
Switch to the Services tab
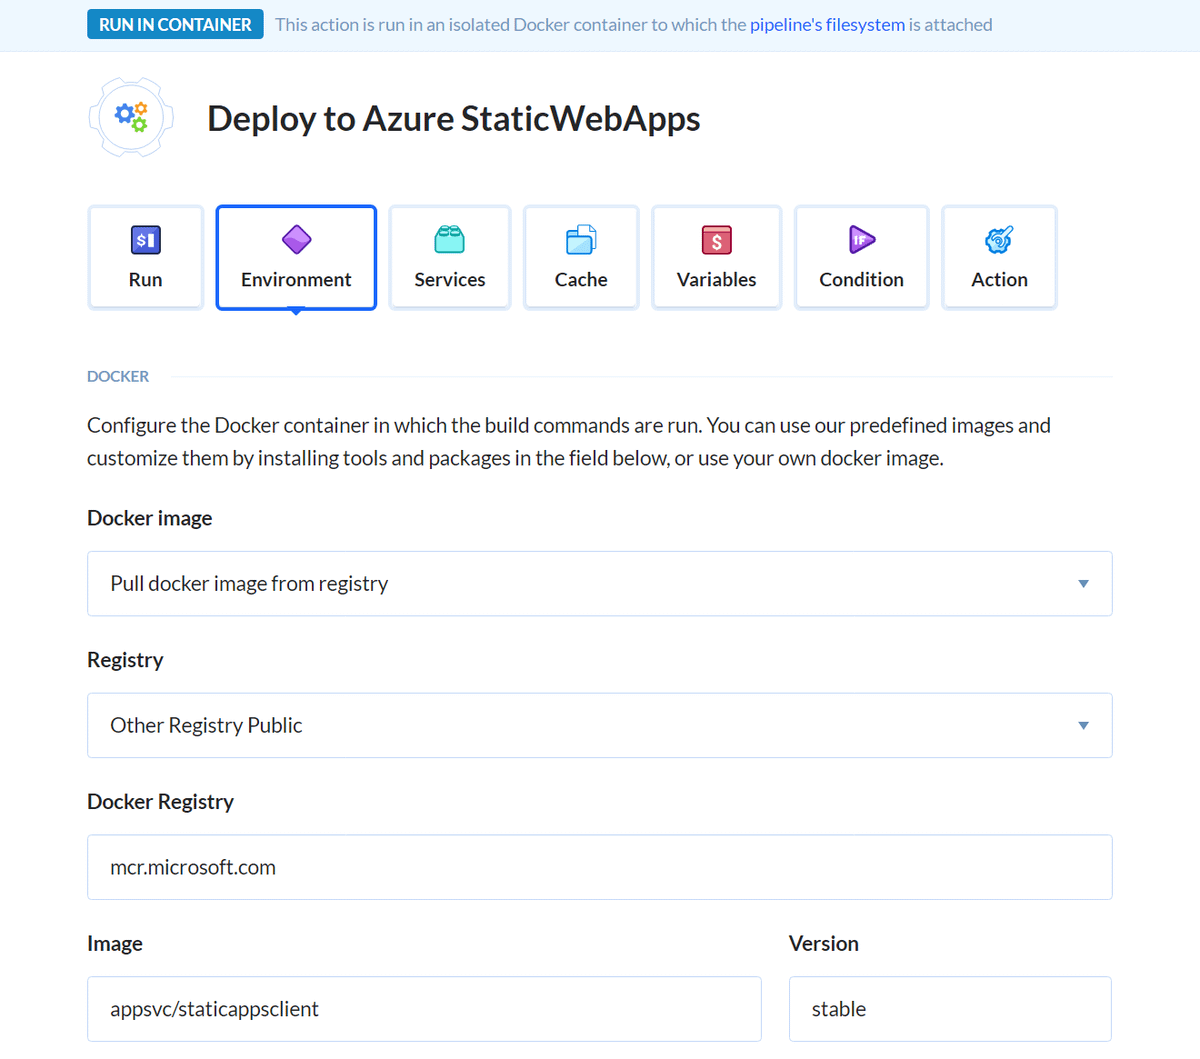[x=449, y=257]
